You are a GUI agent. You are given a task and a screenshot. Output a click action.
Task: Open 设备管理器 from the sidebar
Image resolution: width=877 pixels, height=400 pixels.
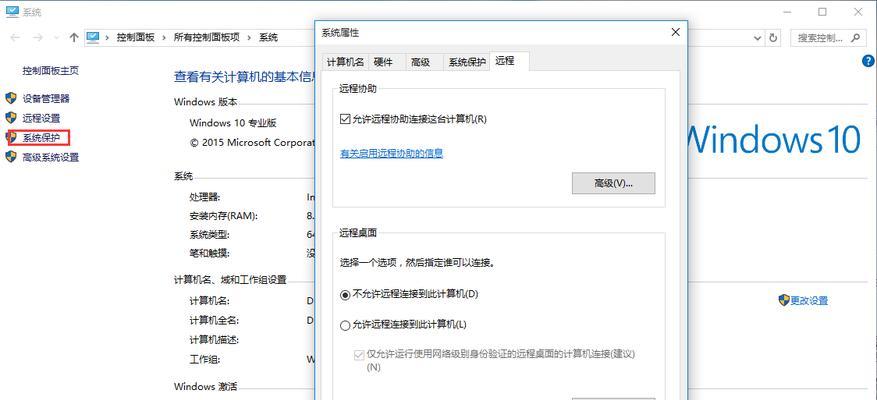pyautogui.click(x=46, y=98)
